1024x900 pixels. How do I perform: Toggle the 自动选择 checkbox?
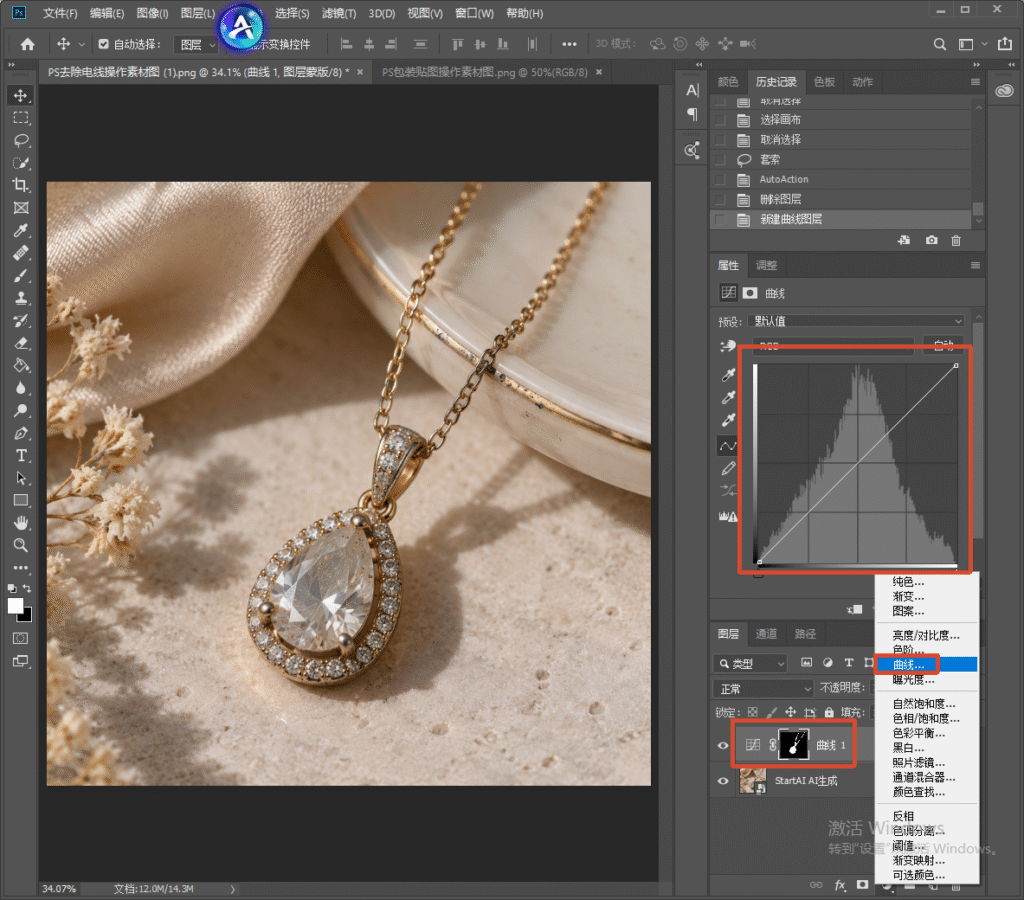coord(103,44)
